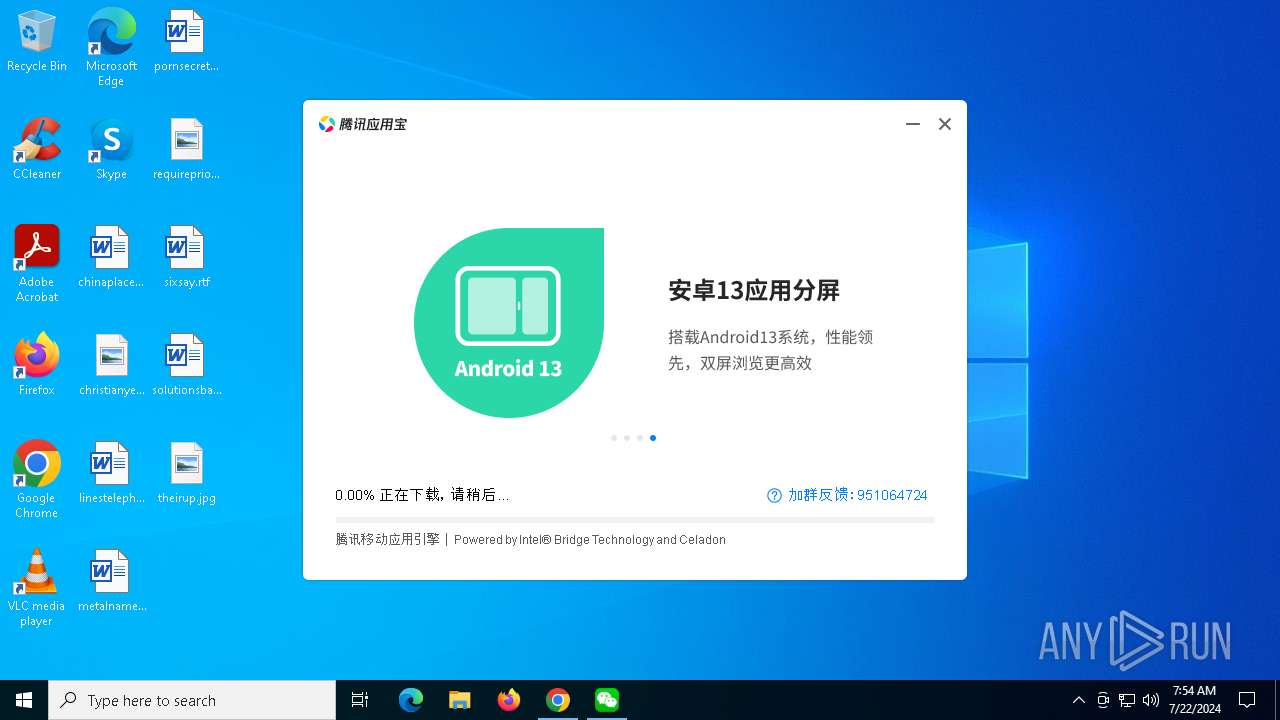Viewport: 1280px width, 720px height.
Task: Click the Powered by Intel Bridge Technology text
Action: pyautogui.click(x=590, y=540)
